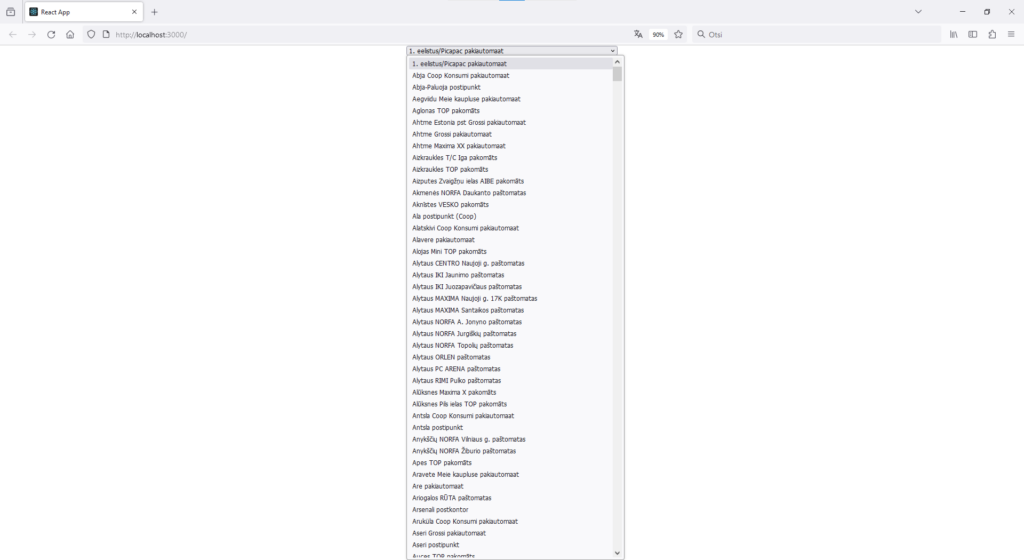Open the browser home page

[x=70, y=35]
